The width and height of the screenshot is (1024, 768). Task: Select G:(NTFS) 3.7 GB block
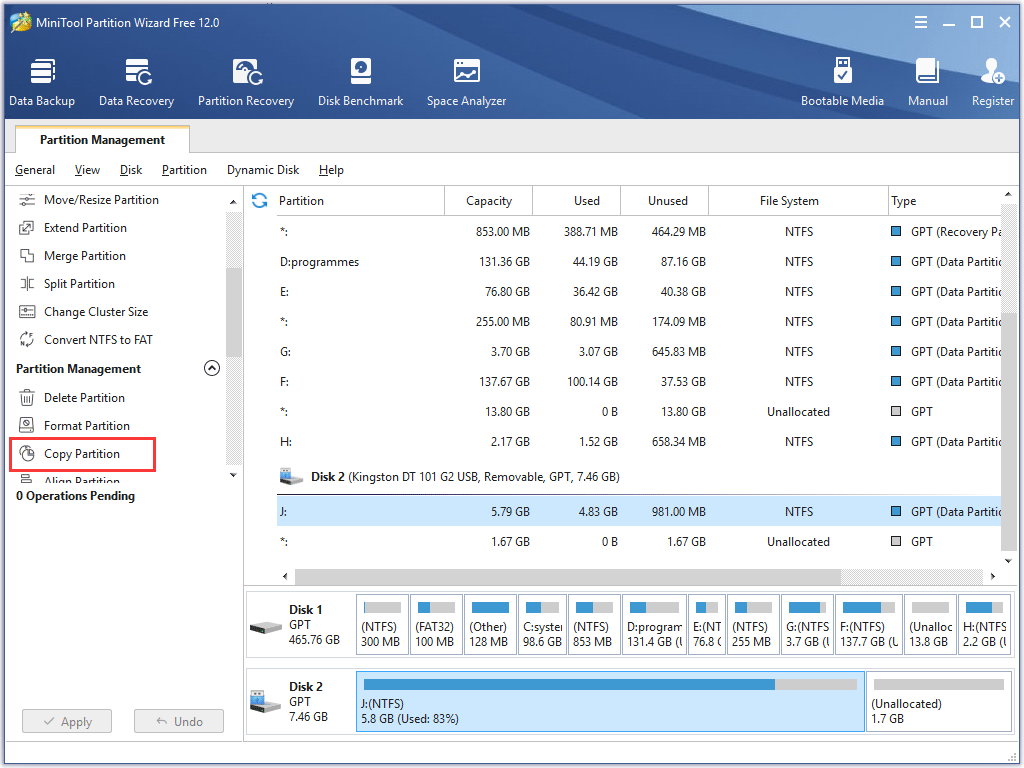click(x=807, y=625)
